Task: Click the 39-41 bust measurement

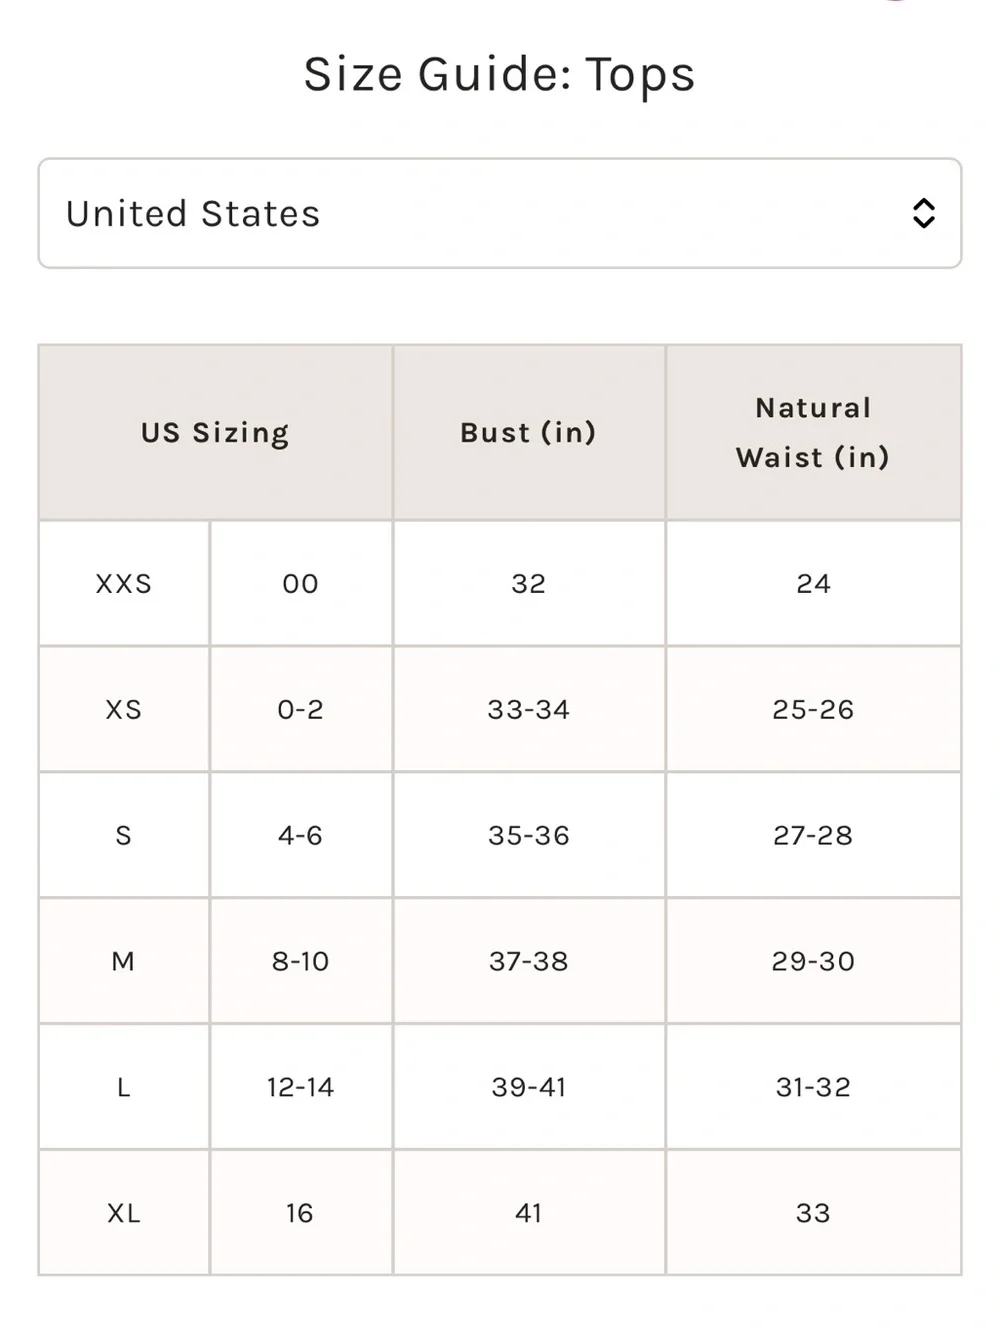Action: [x=529, y=1088]
